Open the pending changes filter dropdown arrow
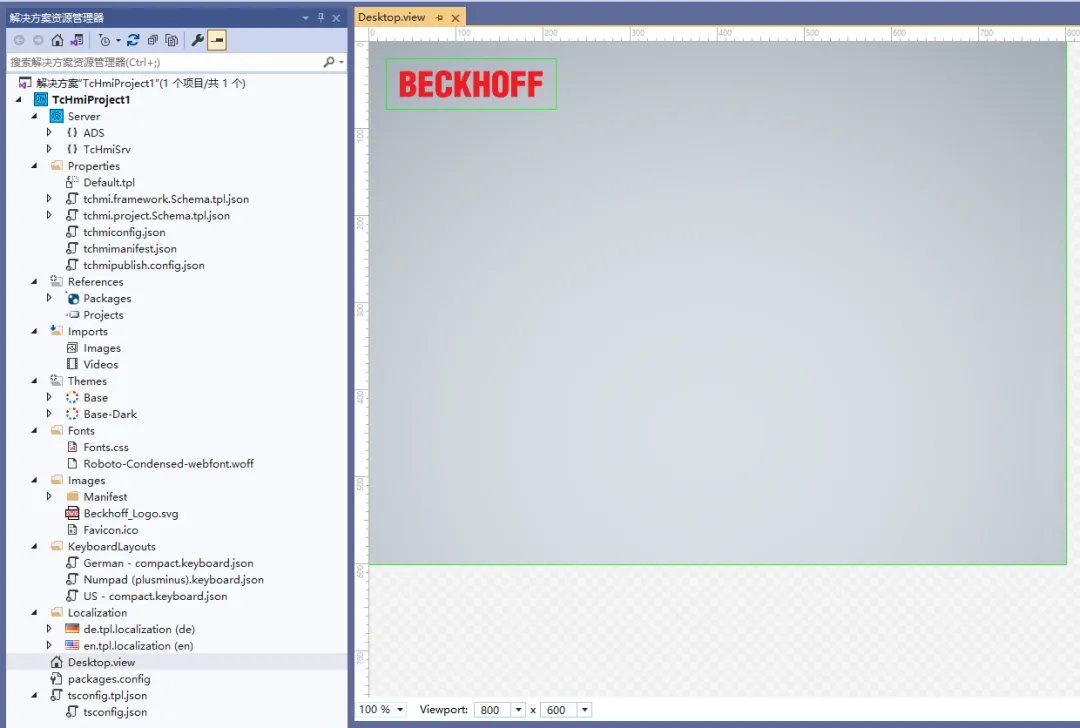The height and width of the screenshot is (728, 1080). [118, 41]
